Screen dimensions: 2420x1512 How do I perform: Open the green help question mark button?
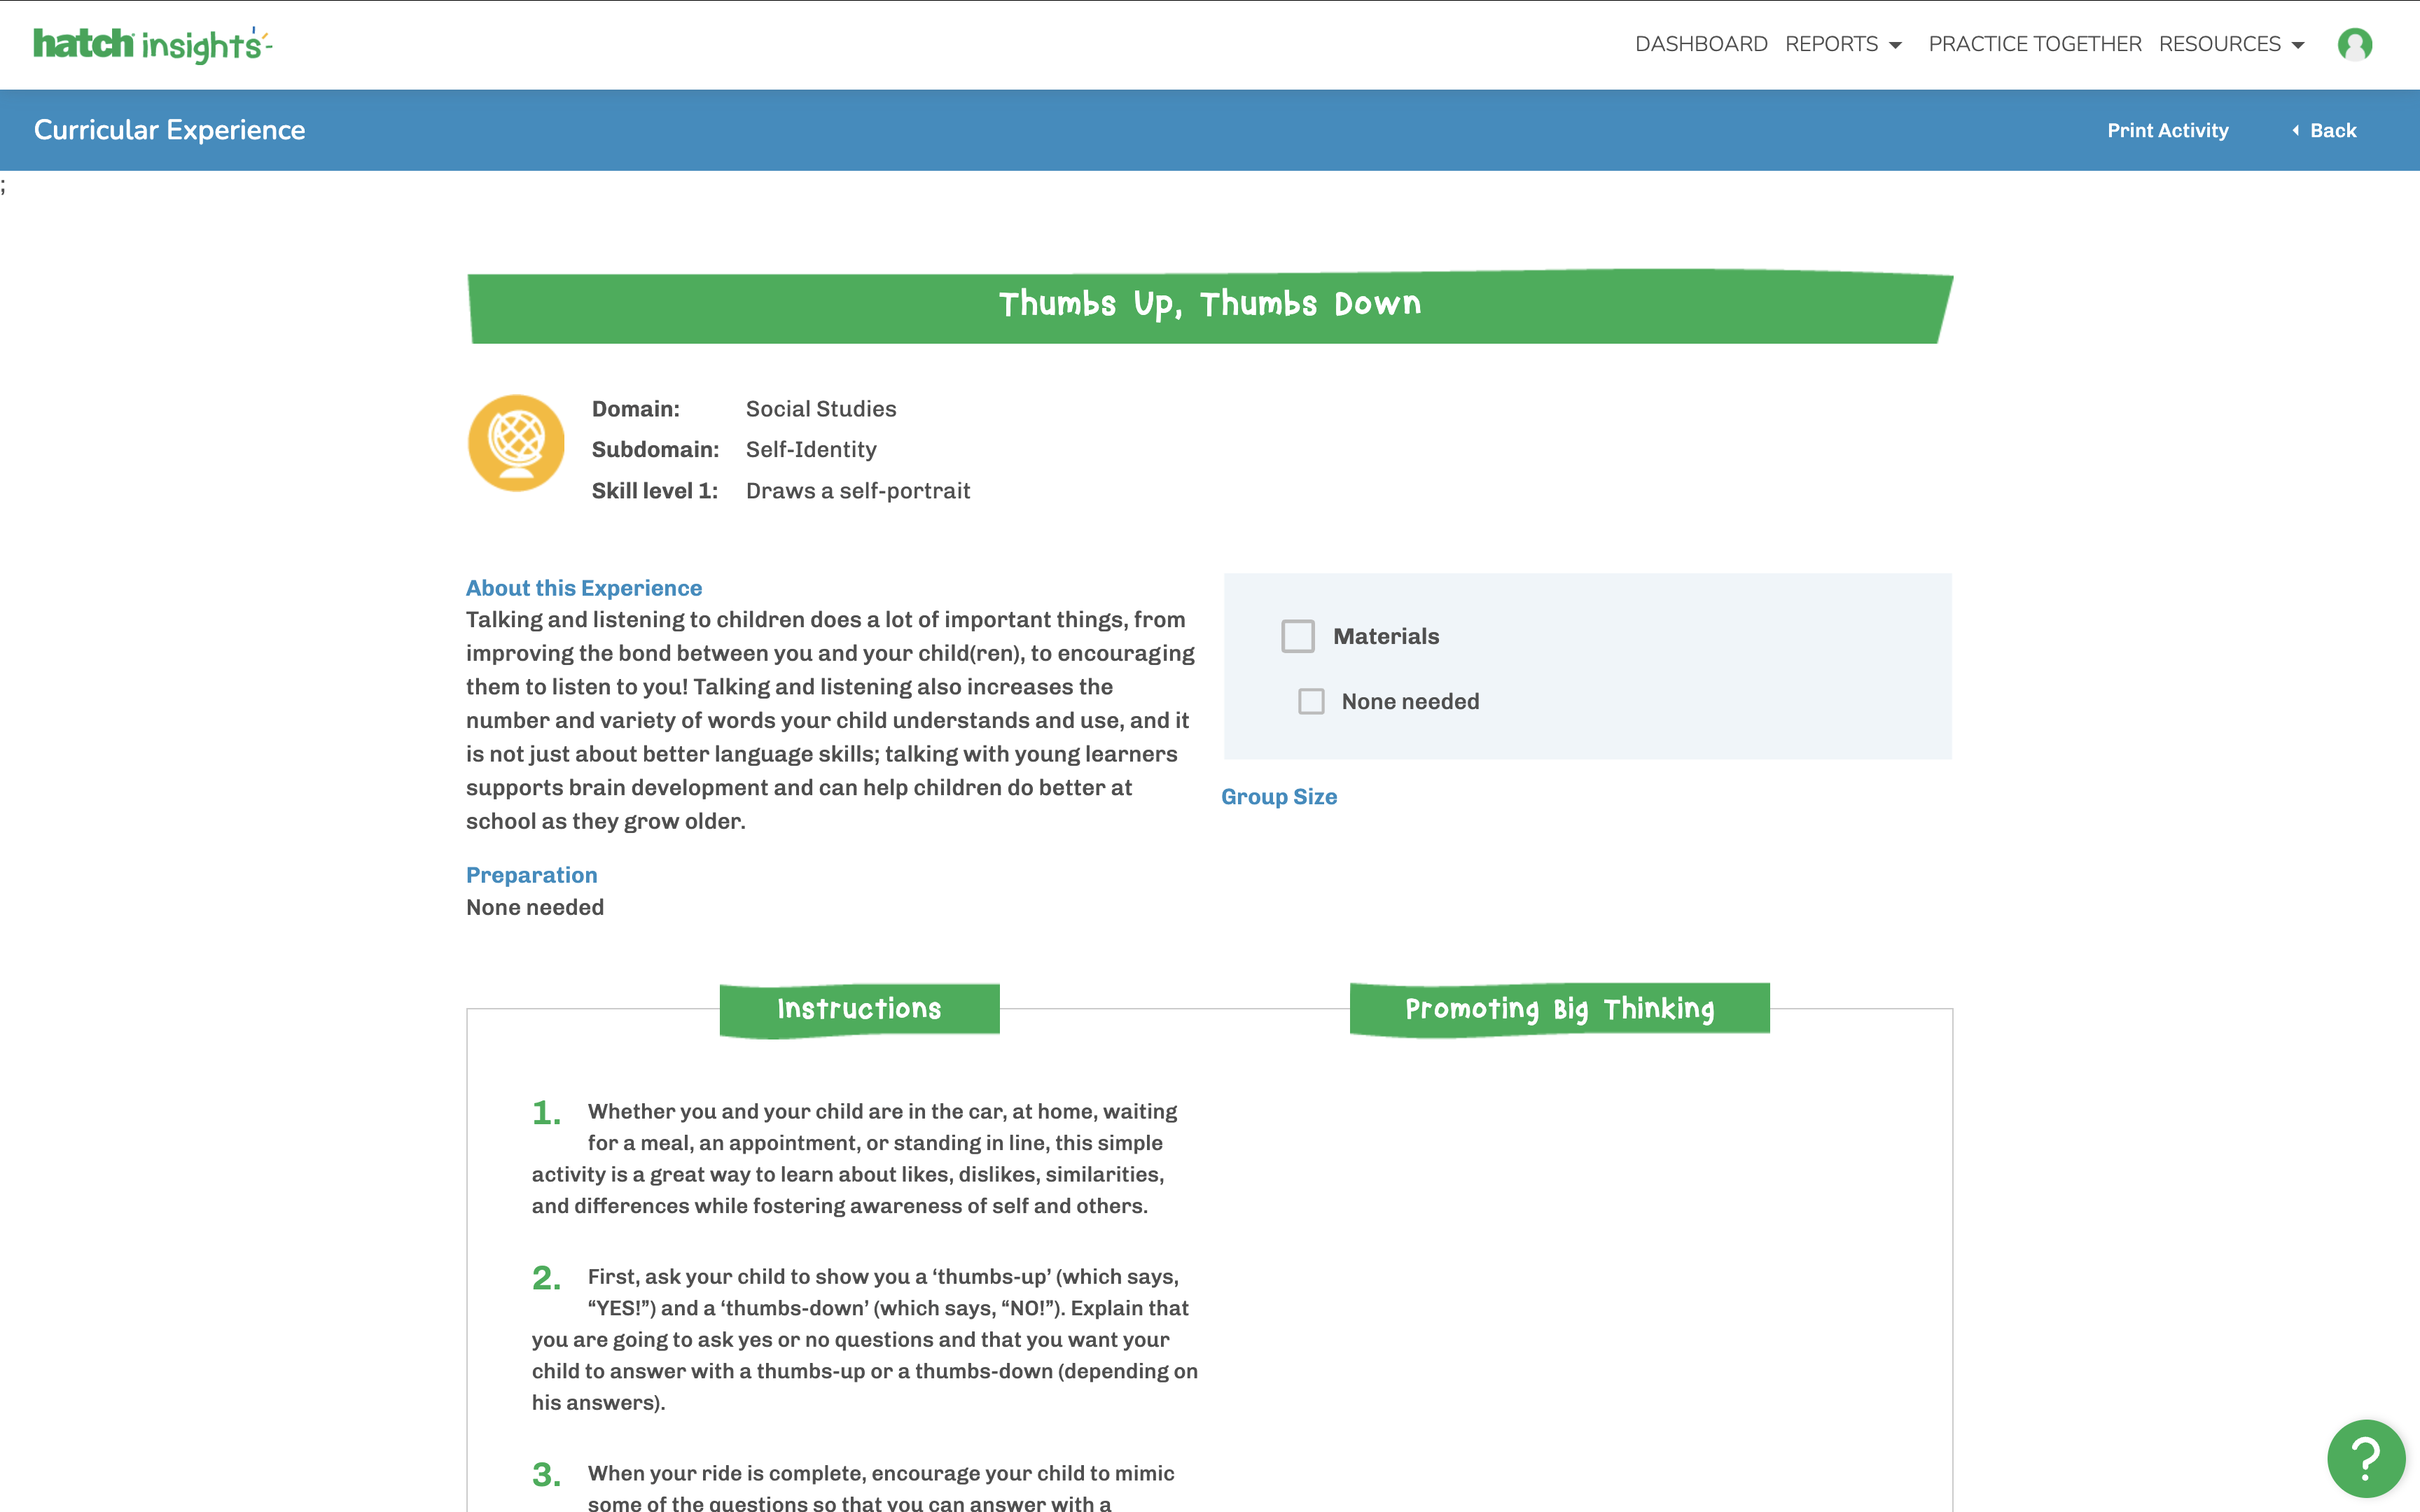(2365, 1458)
